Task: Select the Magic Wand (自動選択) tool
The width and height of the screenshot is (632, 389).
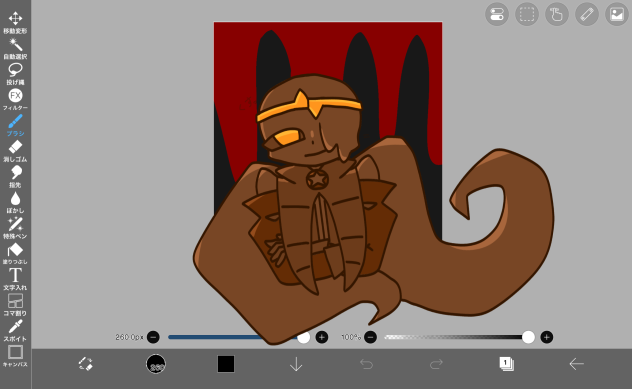Action: (x=15, y=49)
